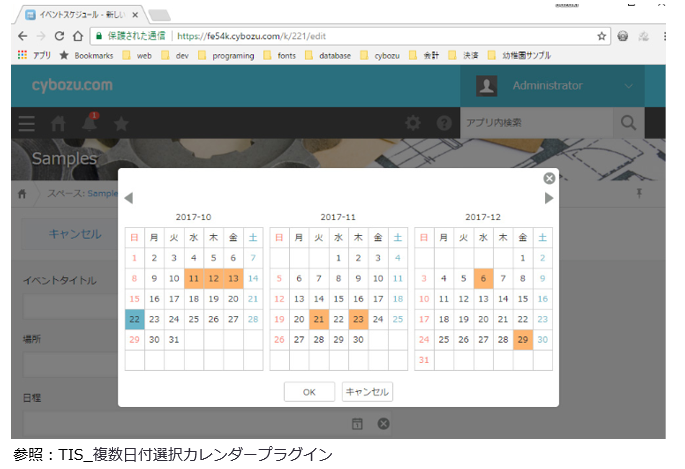This screenshot has height=469, width=685.
Task: Open the settings gear icon
Action: 413,123
